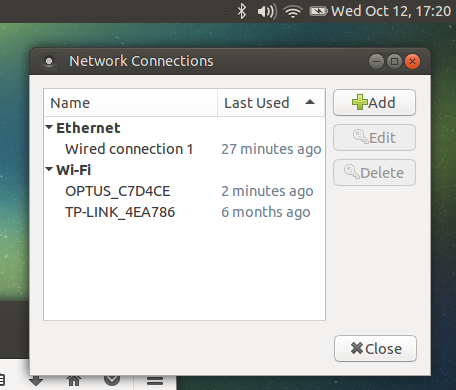Open the Wi-Fi network indicator menu
456x390 pixels.
293,12
